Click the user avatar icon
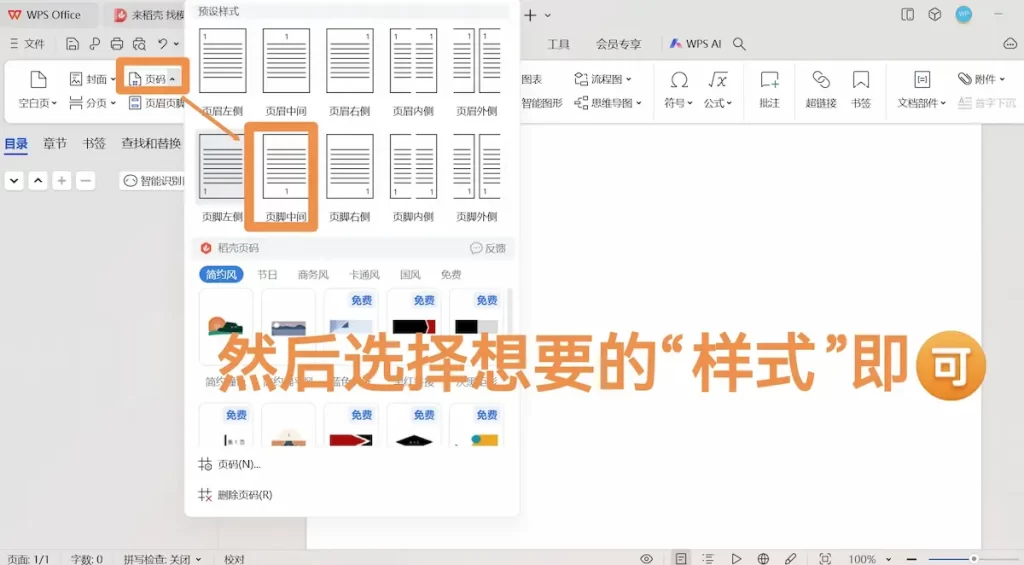 click(x=963, y=14)
